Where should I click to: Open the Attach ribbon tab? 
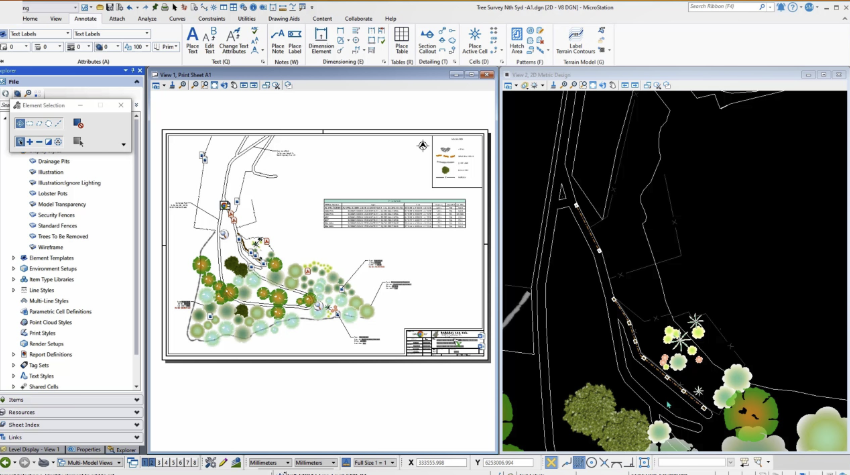(x=117, y=18)
